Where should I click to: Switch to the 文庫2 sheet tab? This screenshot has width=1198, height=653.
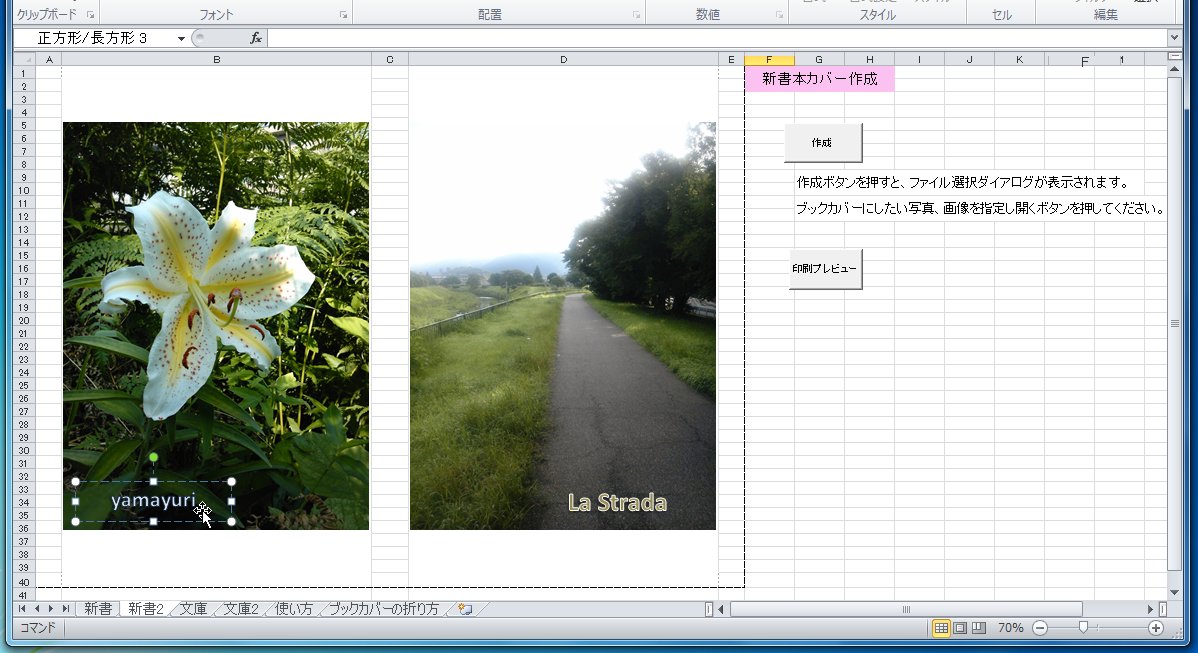pyautogui.click(x=241, y=609)
